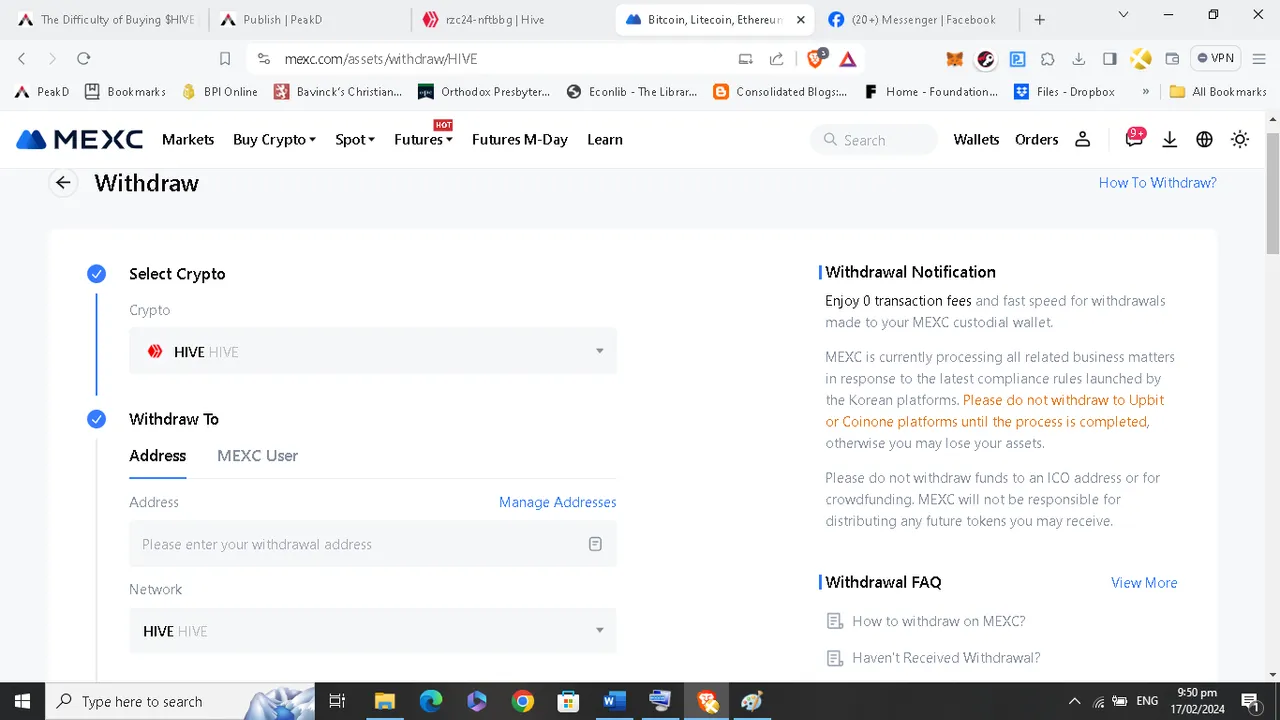The image size is (1280, 720).
Task: Click the bookmark this page icon
Action: click(x=225, y=59)
